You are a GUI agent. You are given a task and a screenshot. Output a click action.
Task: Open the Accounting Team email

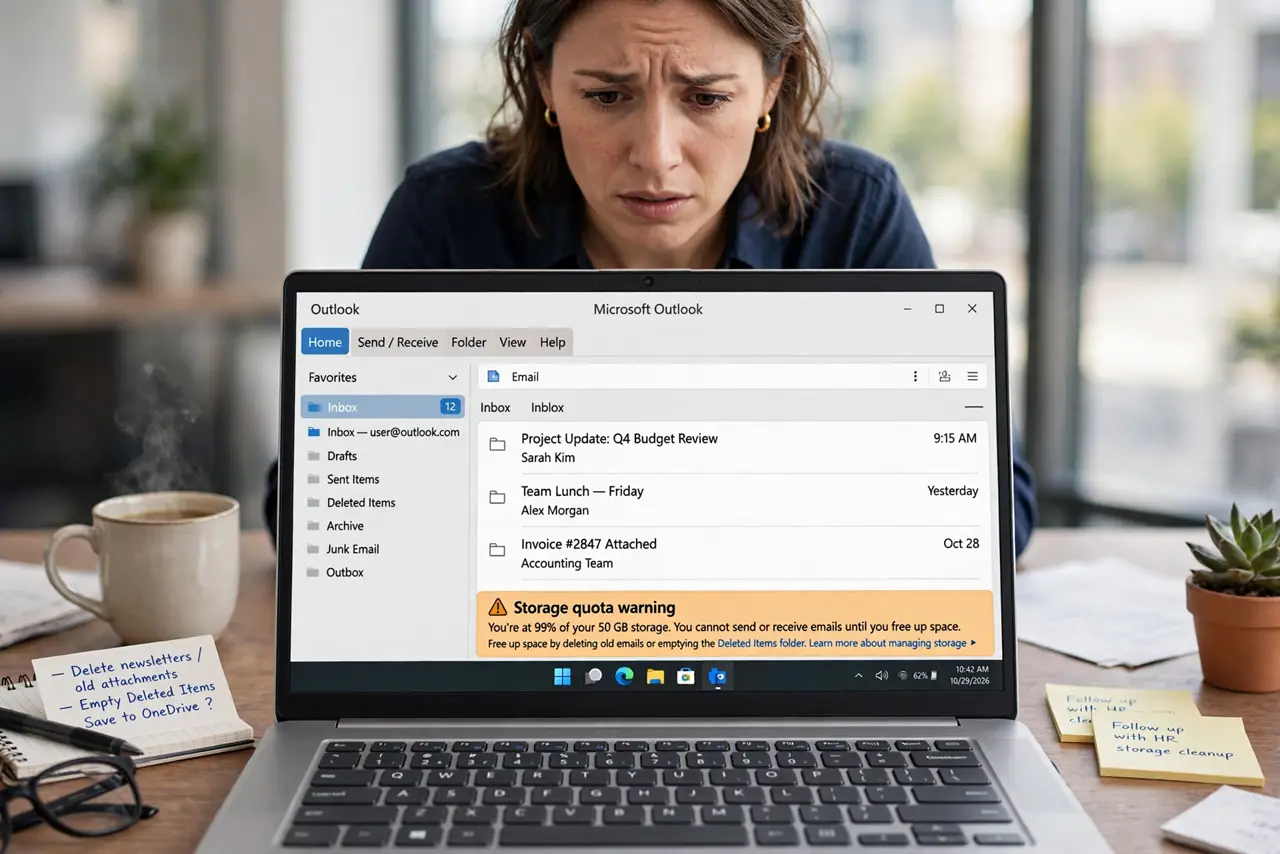(x=733, y=553)
